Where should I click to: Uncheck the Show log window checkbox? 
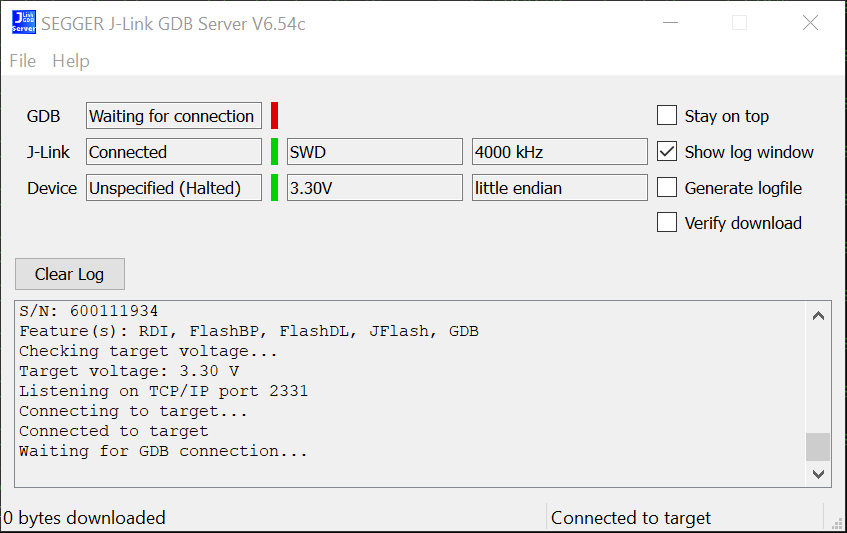coord(667,152)
